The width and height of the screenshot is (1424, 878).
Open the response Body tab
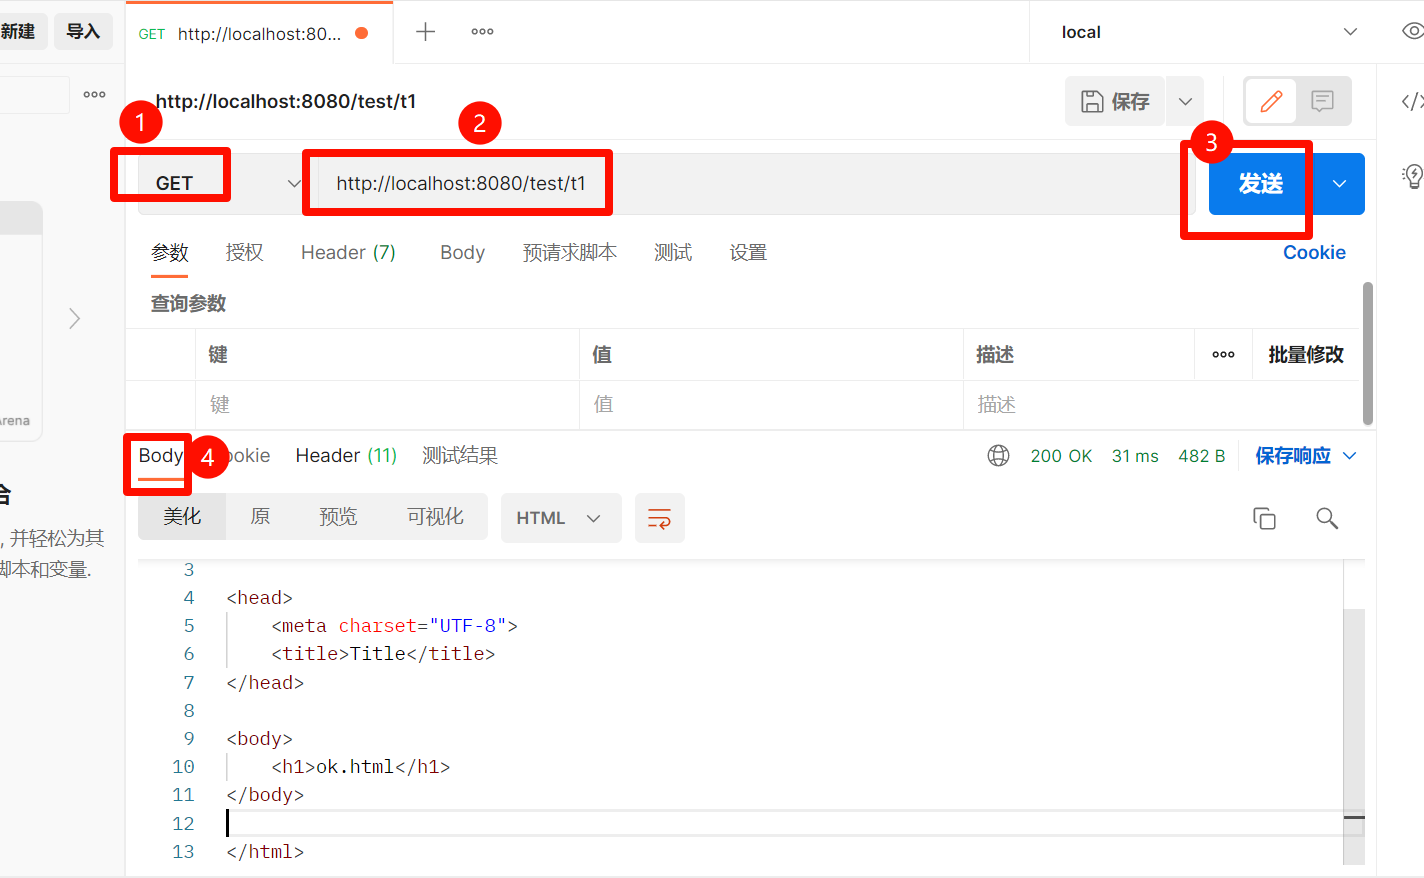point(160,456)
